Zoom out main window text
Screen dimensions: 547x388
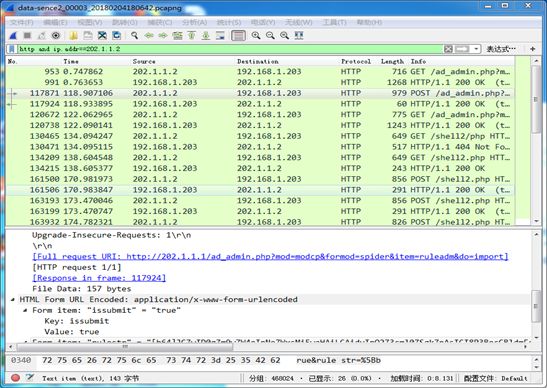coord(270,36)
